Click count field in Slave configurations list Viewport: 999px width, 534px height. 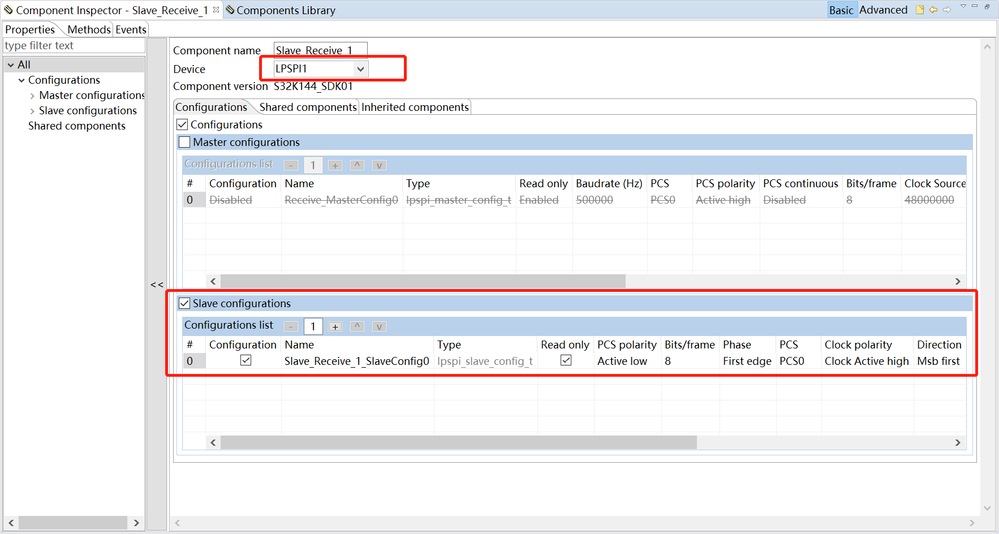click(x=313, y=326)
